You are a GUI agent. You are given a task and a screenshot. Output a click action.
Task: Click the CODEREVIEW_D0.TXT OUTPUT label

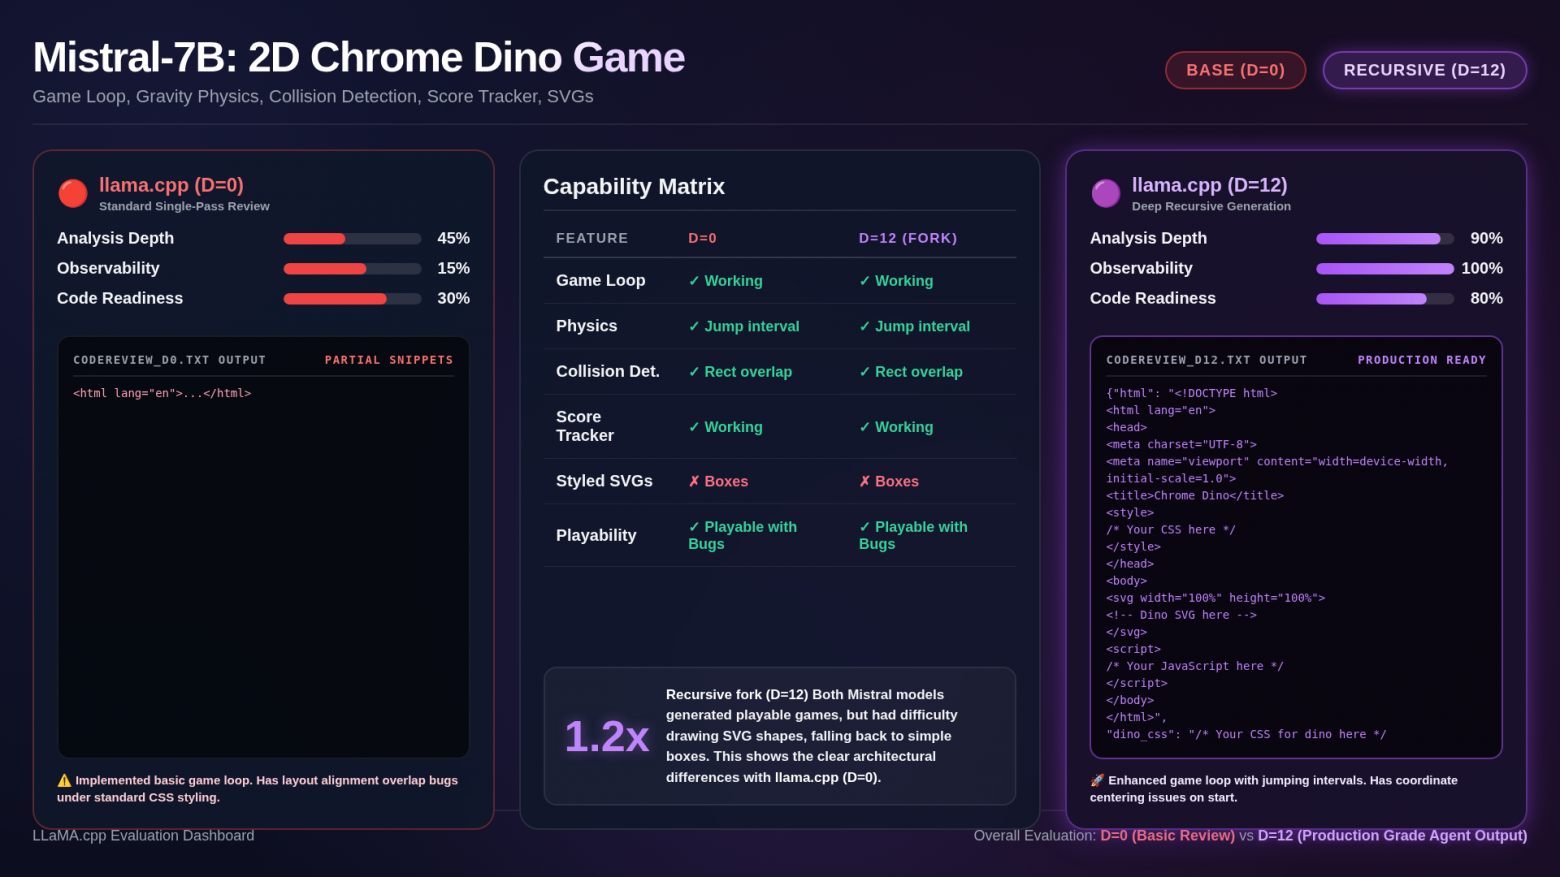(170, 360)
